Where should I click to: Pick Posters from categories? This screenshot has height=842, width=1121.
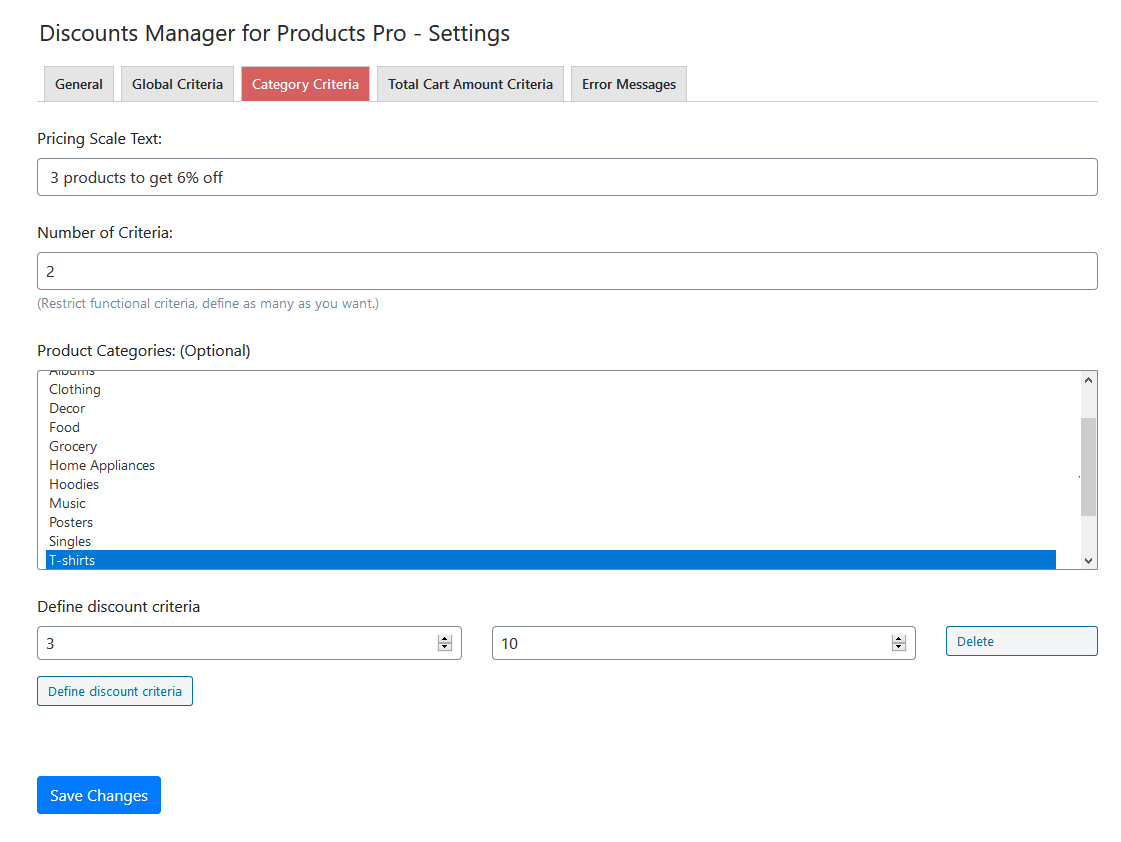[550, 522]
